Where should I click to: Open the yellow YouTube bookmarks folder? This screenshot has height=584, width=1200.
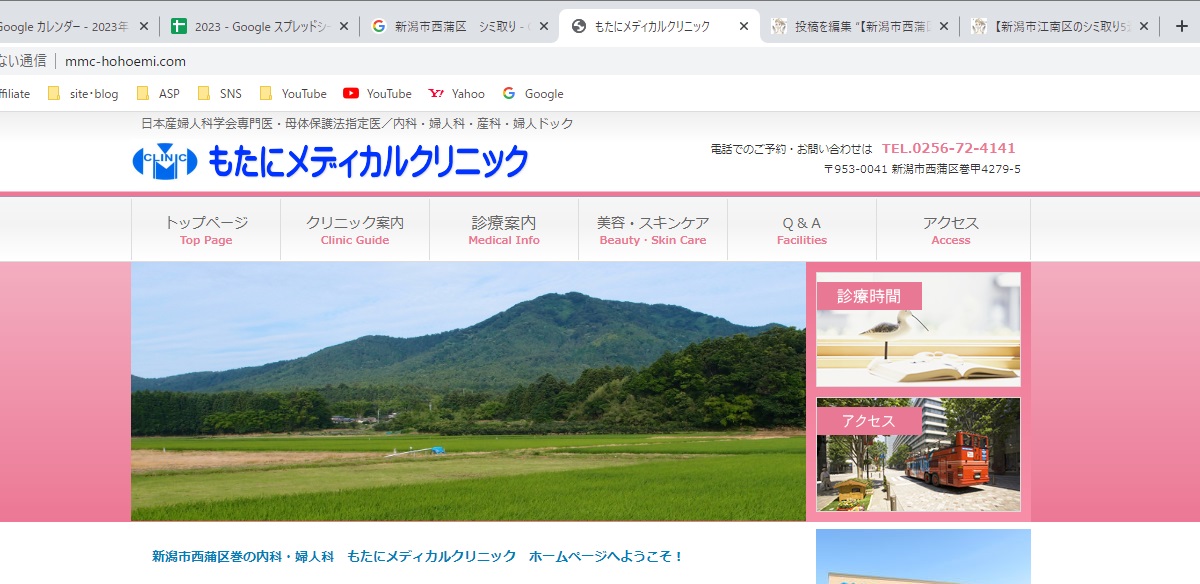tap(295, 93)
